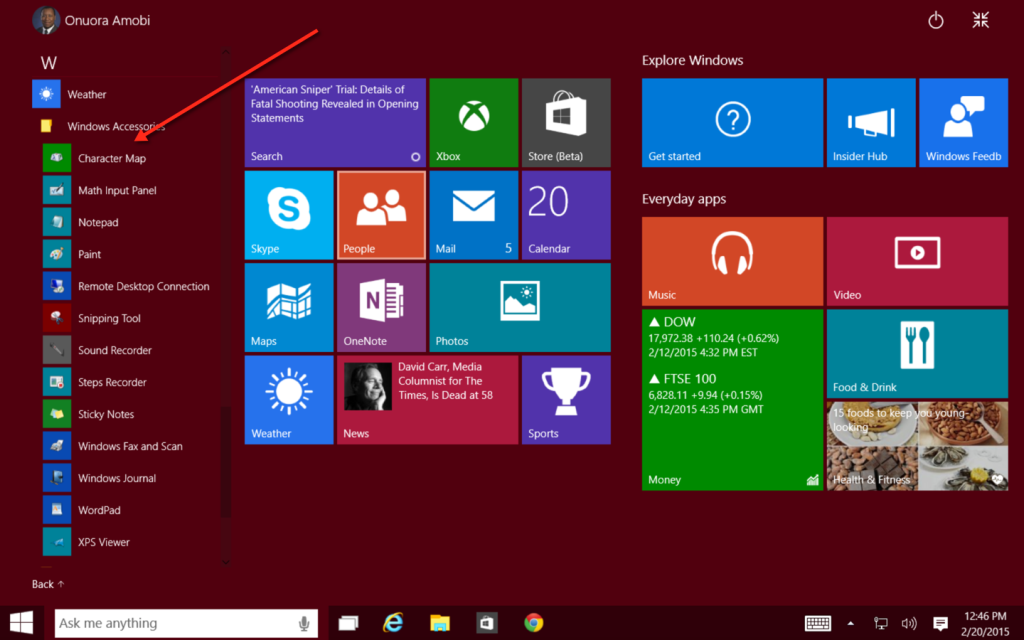This screenshot has width=1024, height=640.
Task: Open the Xbox tile
Action: point(473,121)
